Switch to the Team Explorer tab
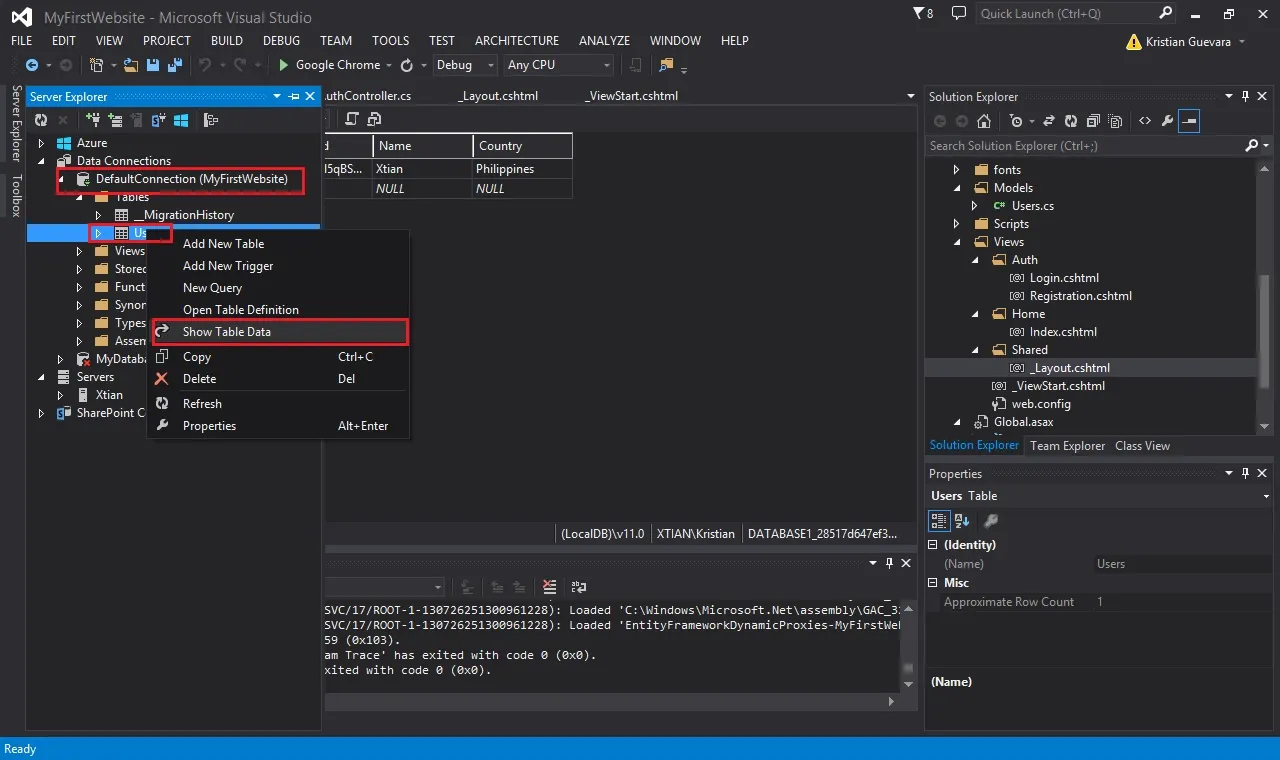The width and height of the screenshot is (1280, 760). [1067, 446]
